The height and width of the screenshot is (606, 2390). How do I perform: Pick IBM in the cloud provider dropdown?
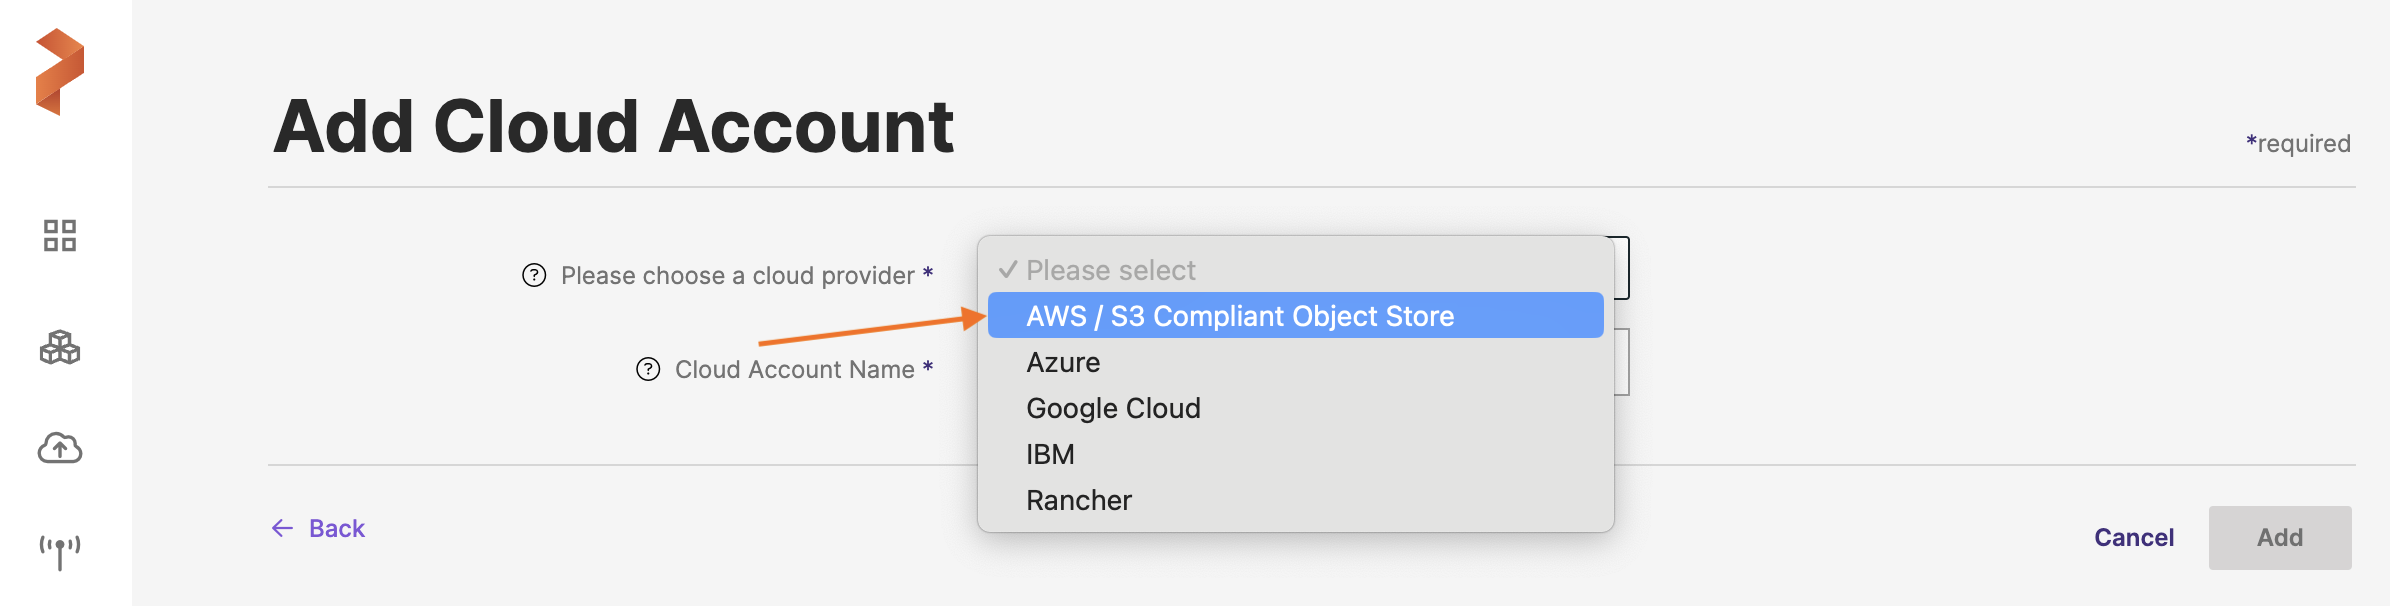pyautogui.click(x=1050, y=454)
